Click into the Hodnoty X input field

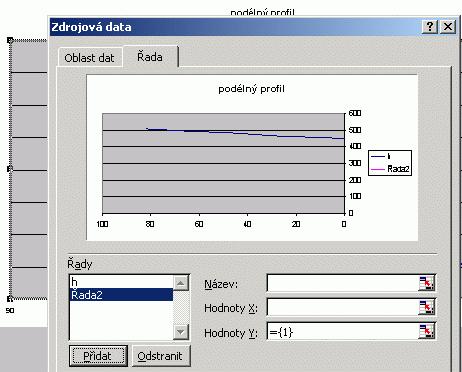click(343, 307)
